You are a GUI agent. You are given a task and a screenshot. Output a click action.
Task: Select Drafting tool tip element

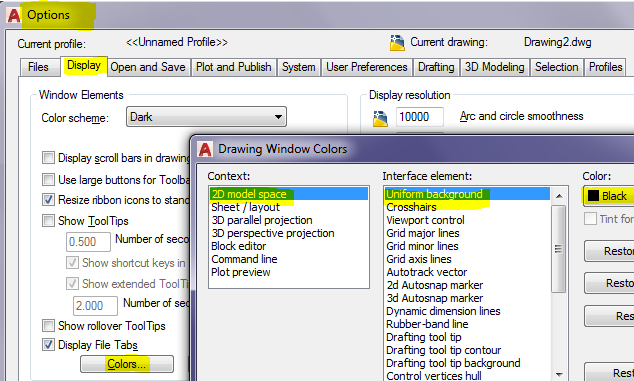(467, 337)
